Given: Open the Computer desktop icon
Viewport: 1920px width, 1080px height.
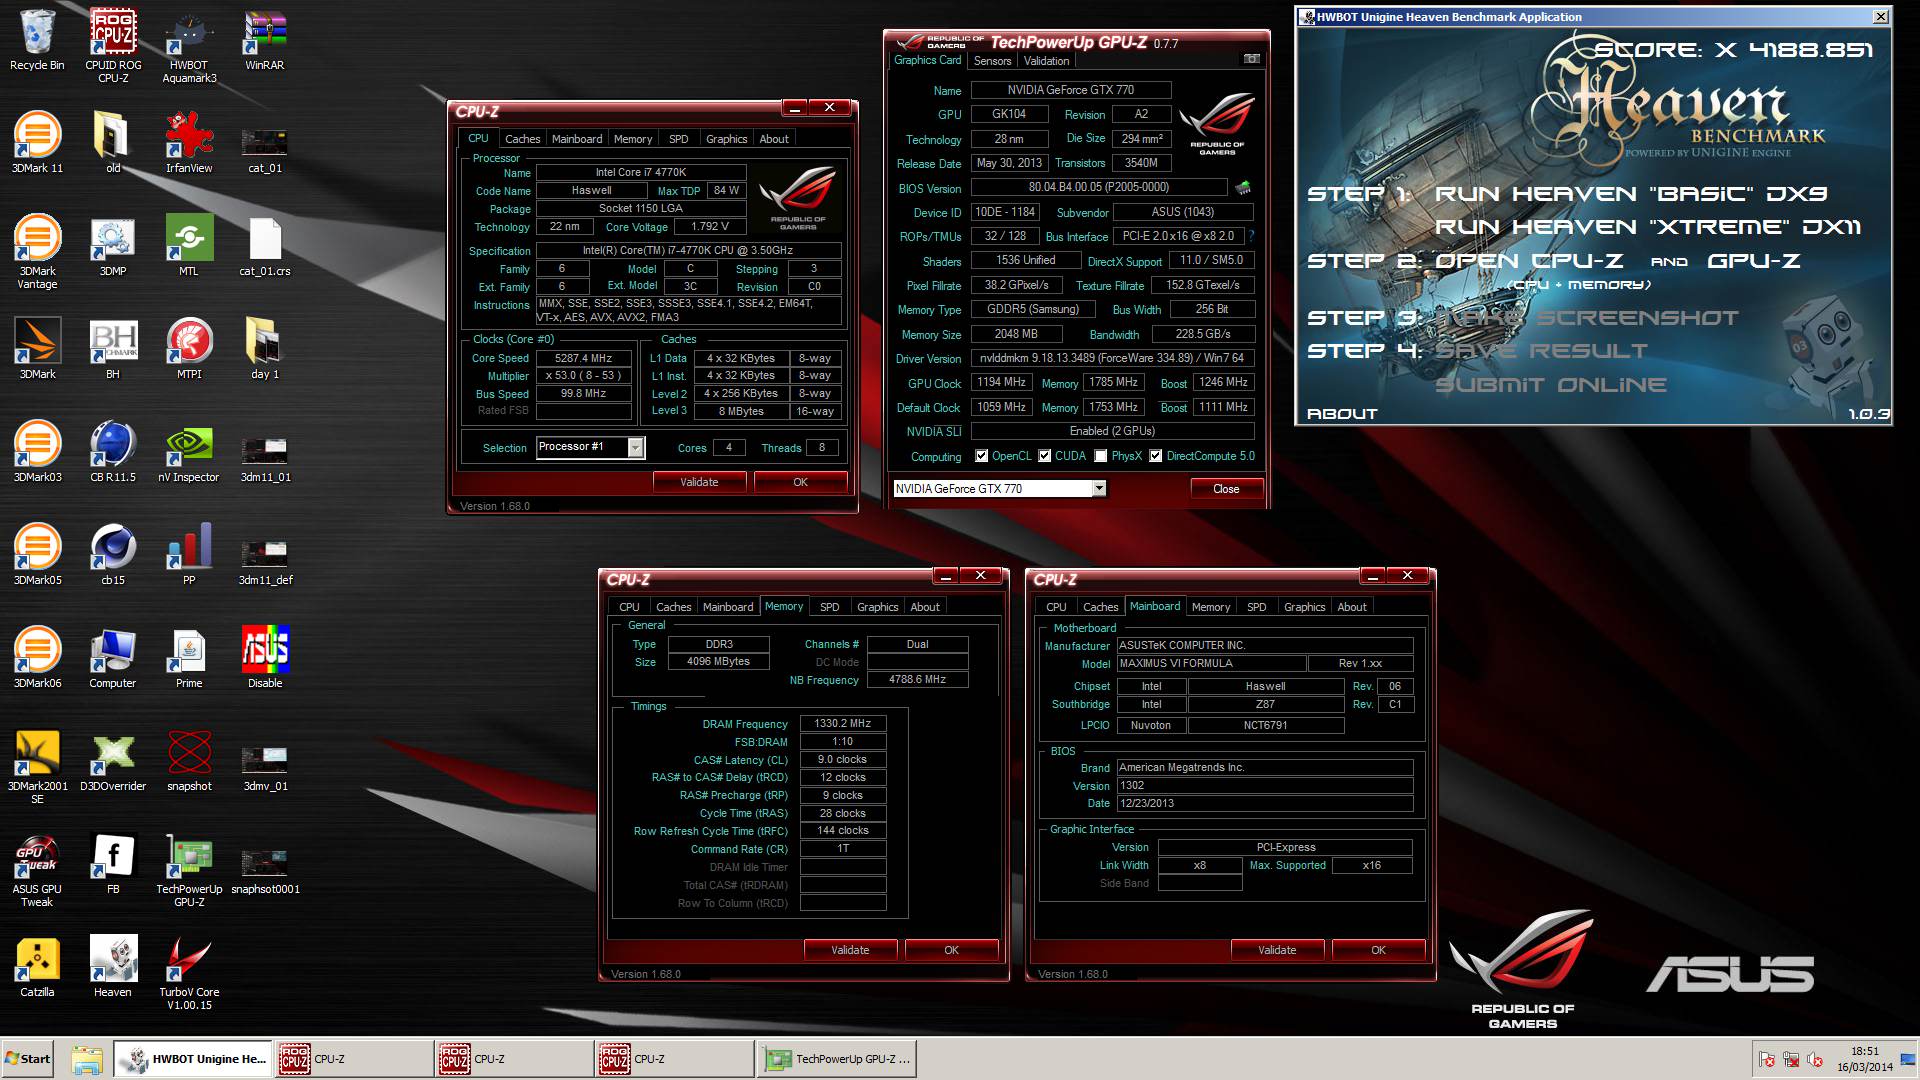Looking at the screenshot, I should point(113,658).
